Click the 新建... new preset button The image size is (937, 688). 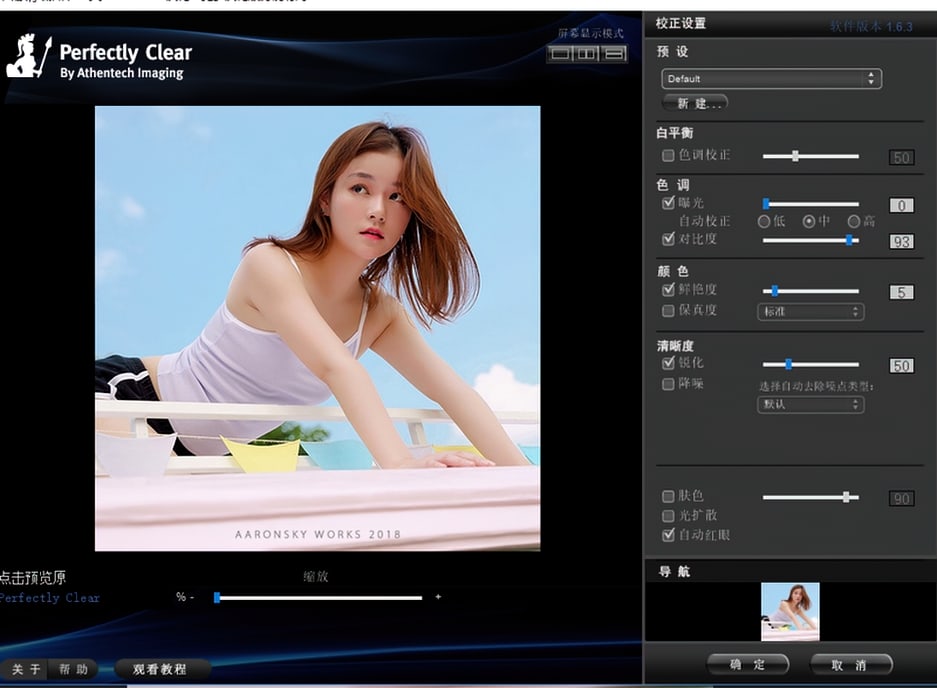[694, 103]
